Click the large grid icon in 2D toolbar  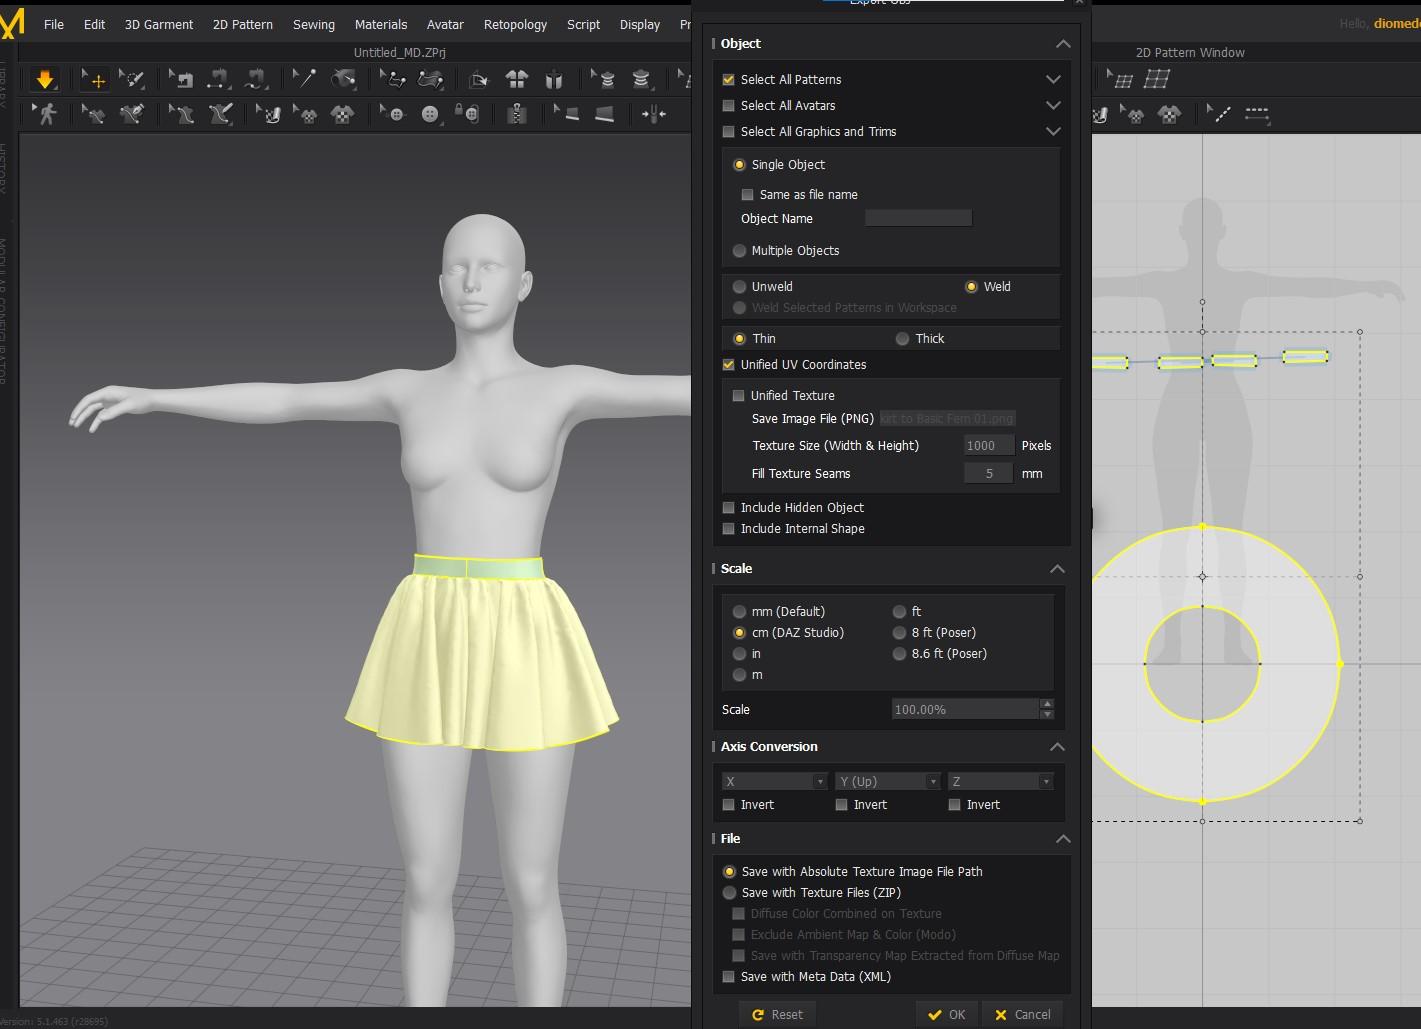[1157, 80]
